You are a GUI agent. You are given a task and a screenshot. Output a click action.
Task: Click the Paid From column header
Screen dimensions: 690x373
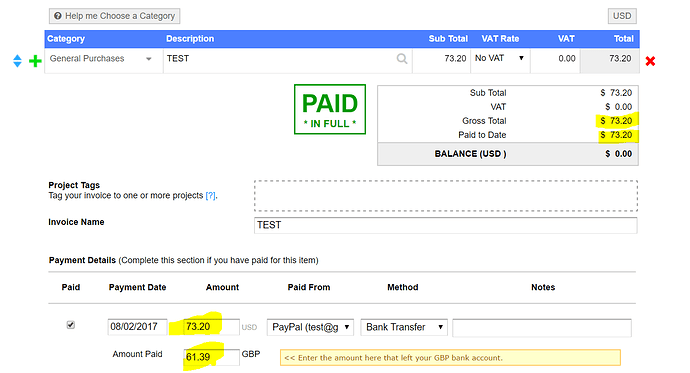tap(309, 287)
